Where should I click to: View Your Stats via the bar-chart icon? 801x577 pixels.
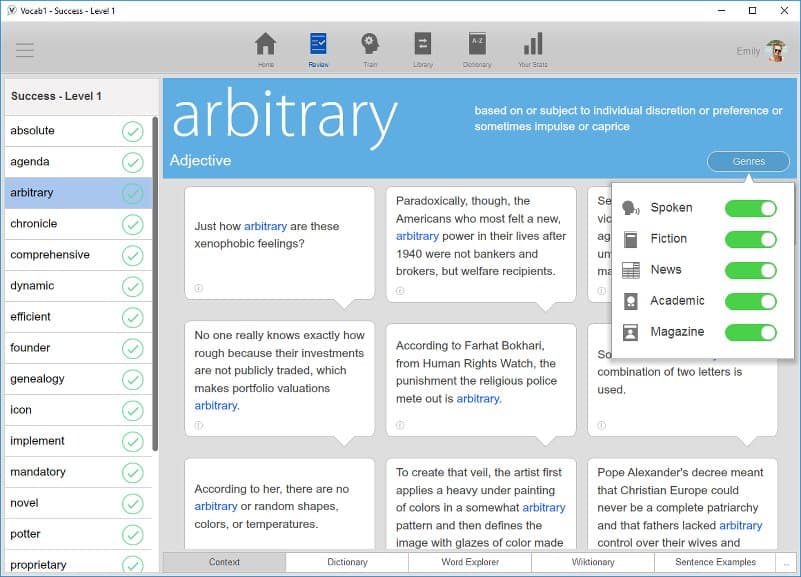point(531,45)
